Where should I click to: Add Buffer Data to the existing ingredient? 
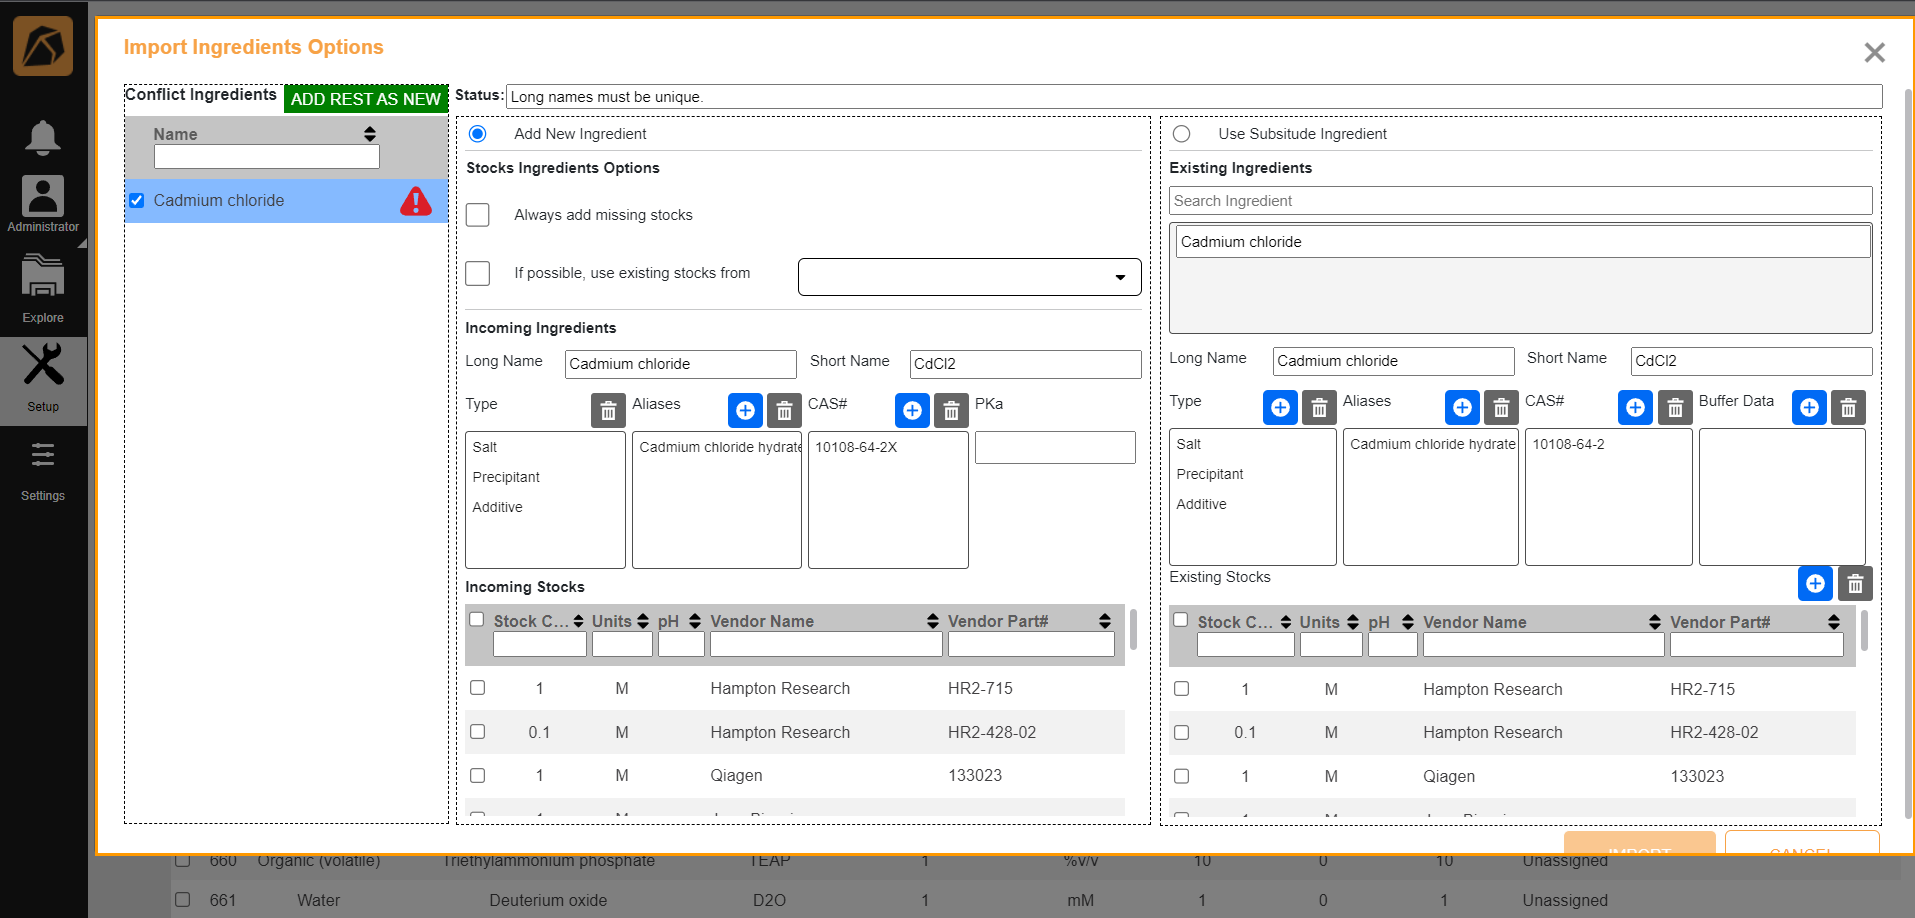1809,408
